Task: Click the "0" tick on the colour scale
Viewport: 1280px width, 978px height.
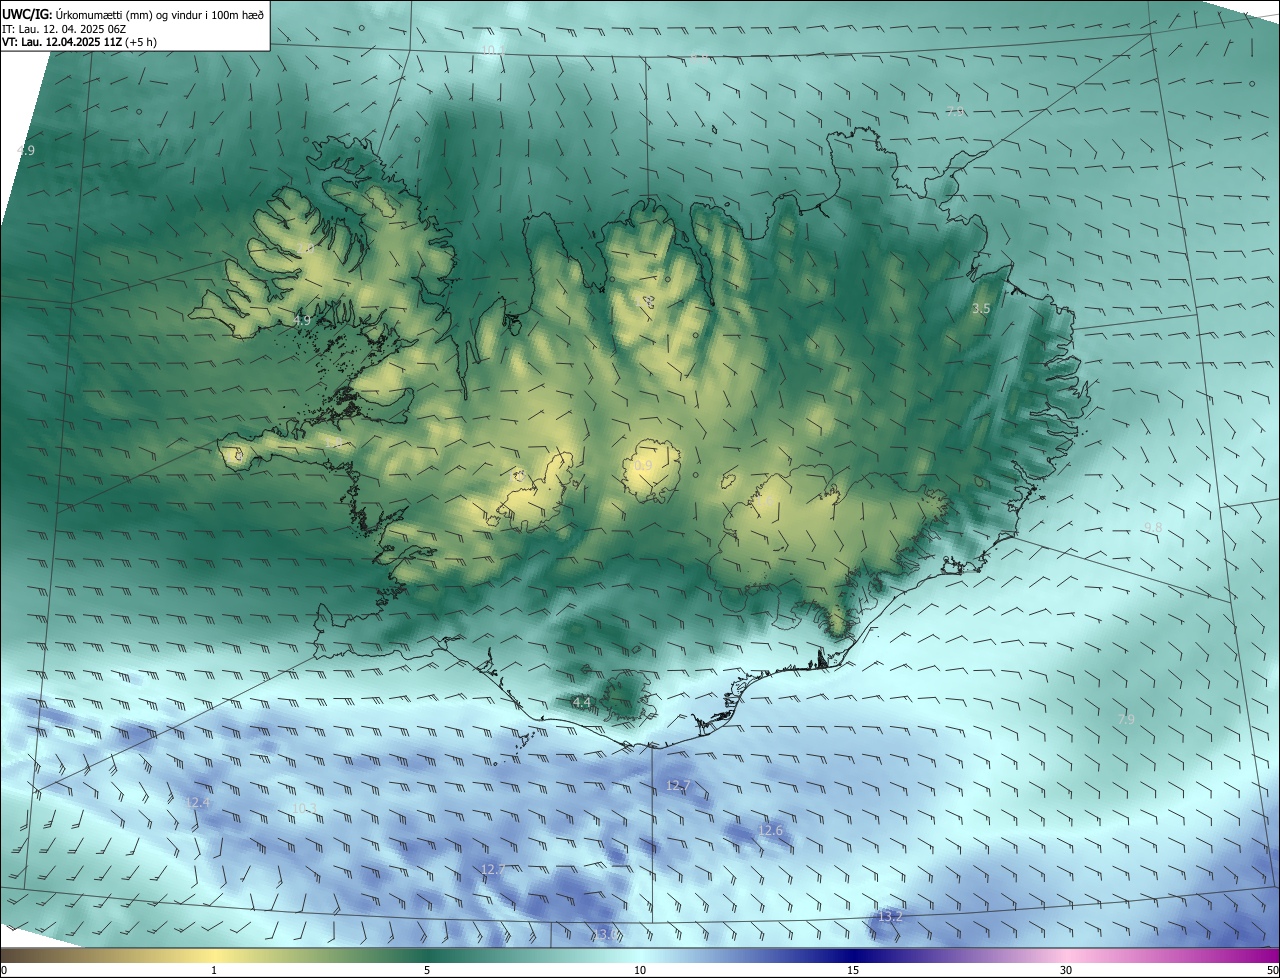Action: pos(4,970)
